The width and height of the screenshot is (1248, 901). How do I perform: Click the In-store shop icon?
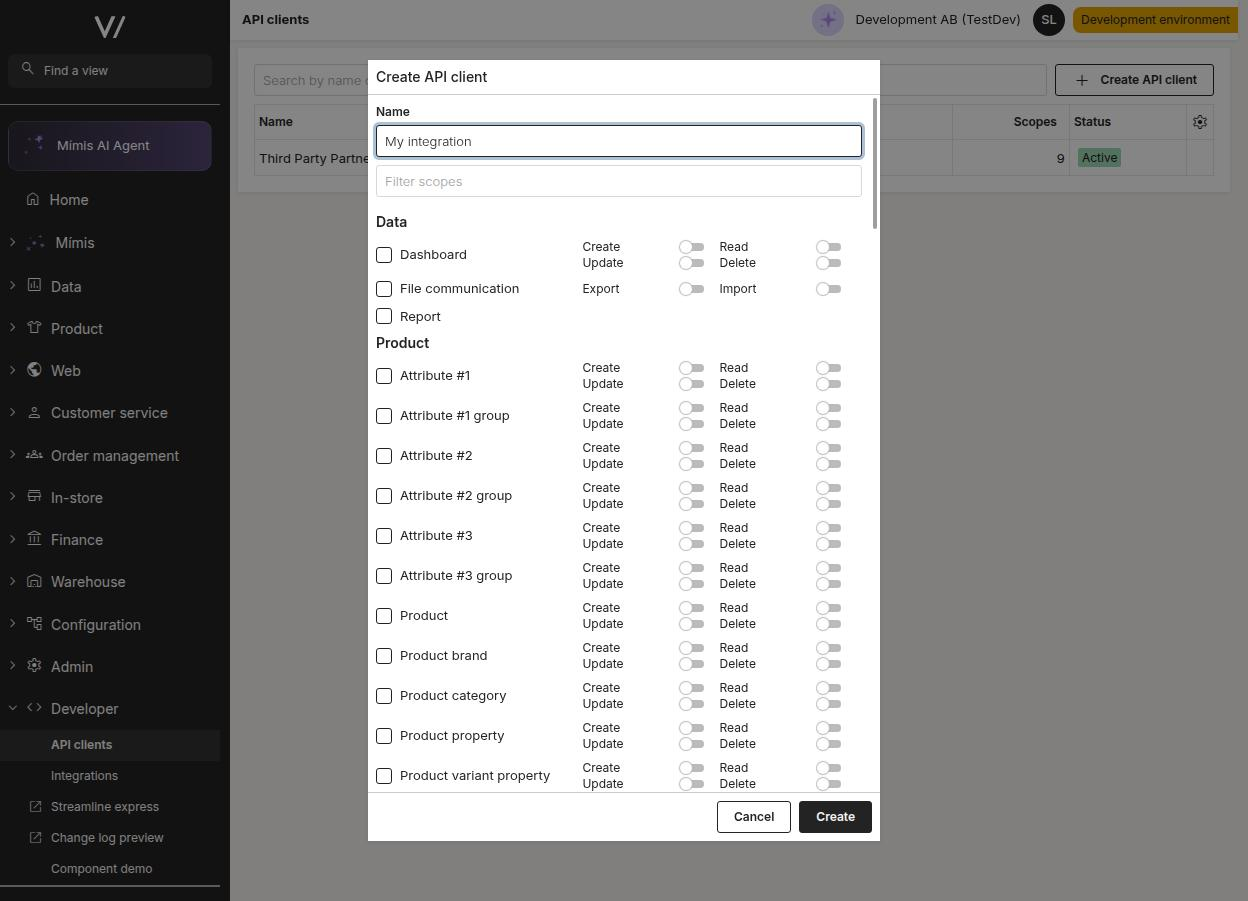[x=34, y=496]
